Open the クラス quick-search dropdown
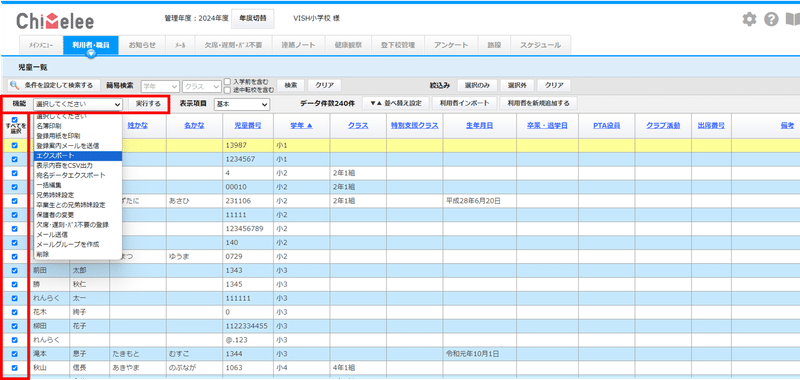This screenshot has height=380, width=800. 202,86
